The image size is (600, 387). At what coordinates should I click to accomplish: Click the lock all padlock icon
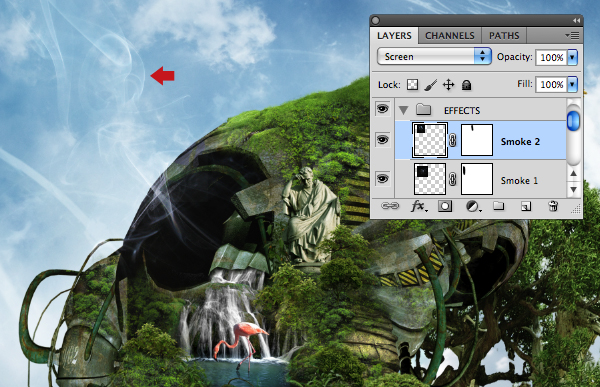tap(466, 85)
